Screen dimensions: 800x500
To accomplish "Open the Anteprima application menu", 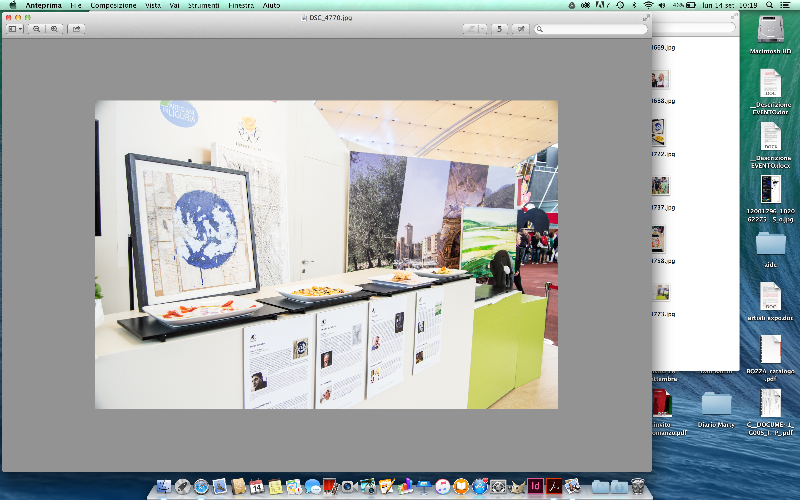I will 43,5.
